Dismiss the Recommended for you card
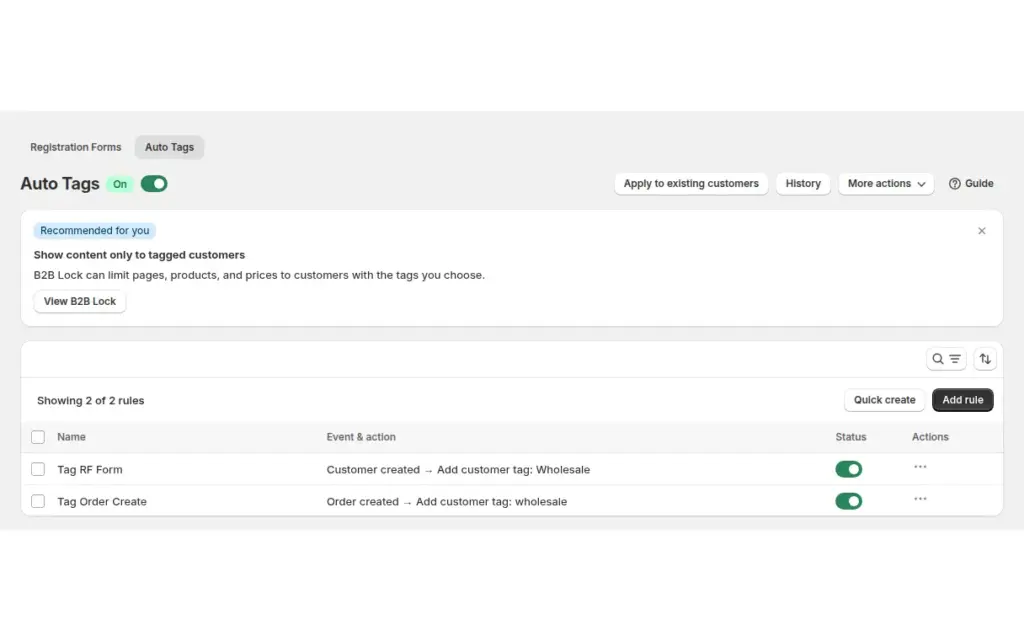 [982, 230]
